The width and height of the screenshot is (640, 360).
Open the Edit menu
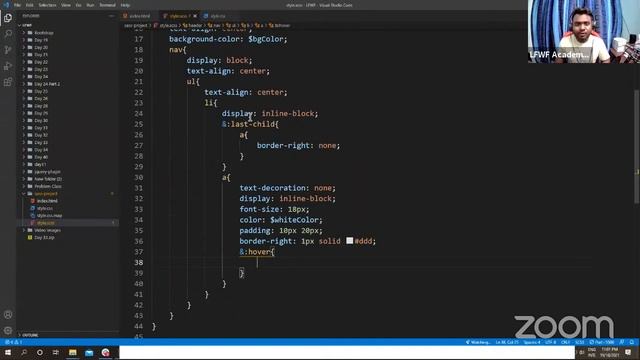pyautogui.click(x=30, y=5)
